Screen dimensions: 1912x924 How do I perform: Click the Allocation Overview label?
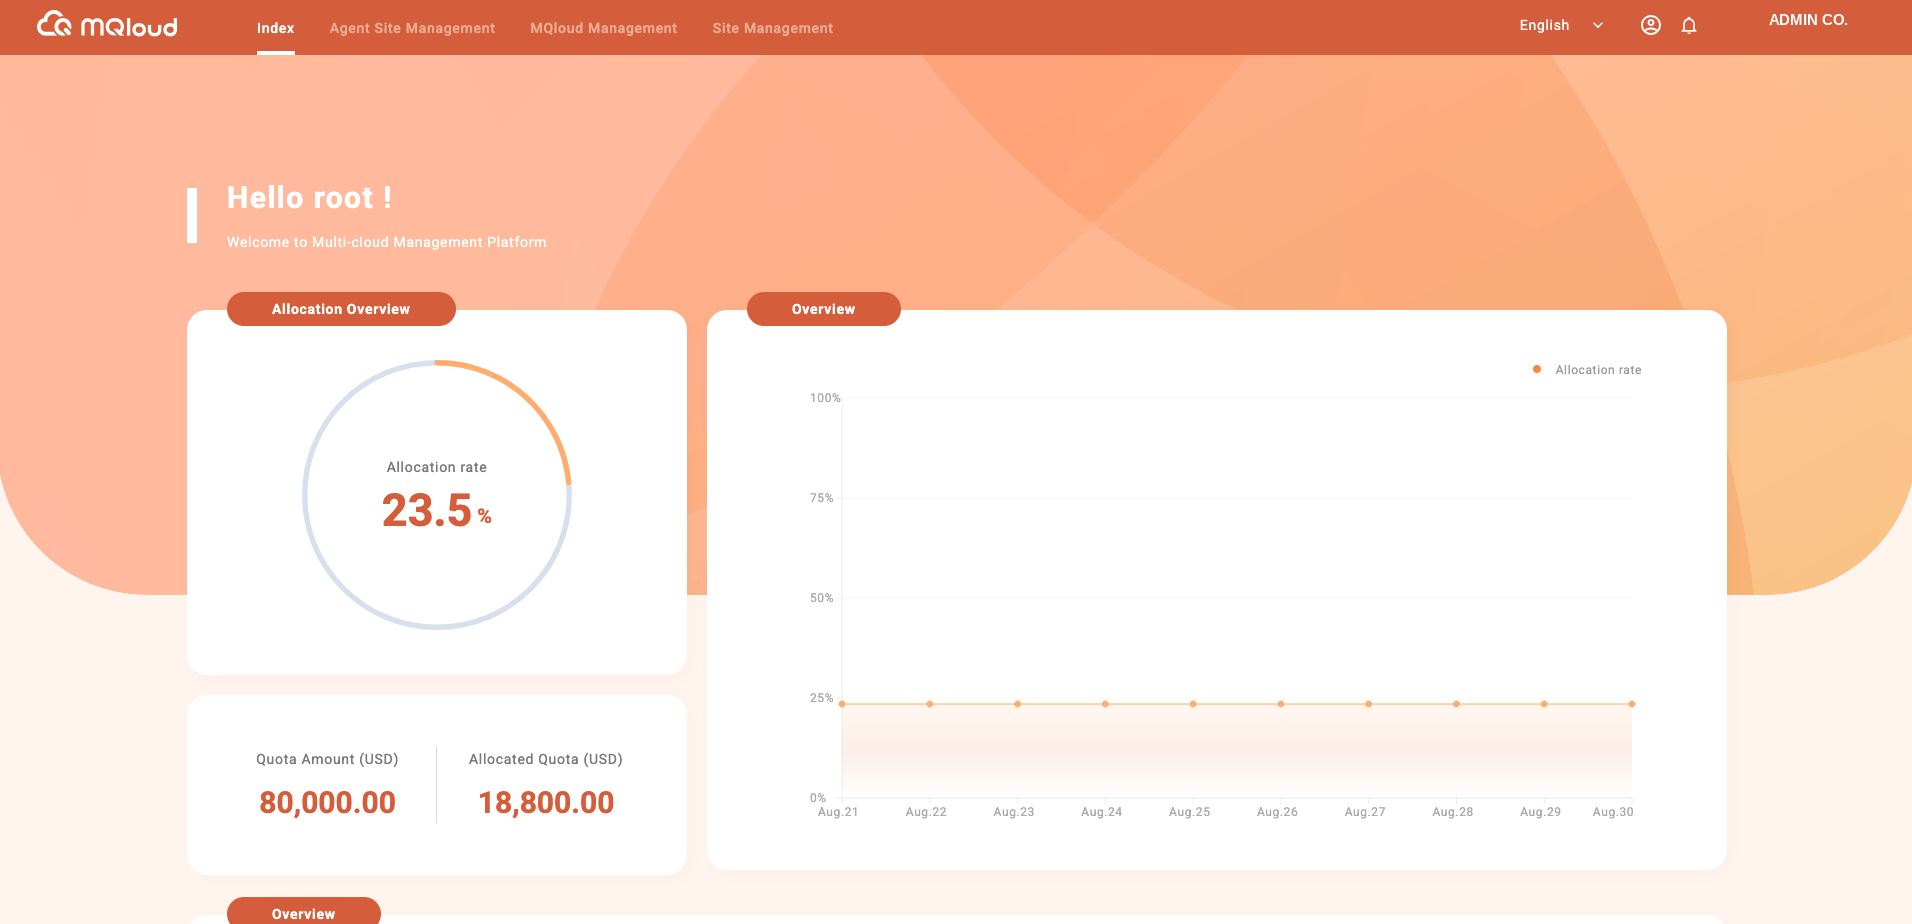coord(341,309)
